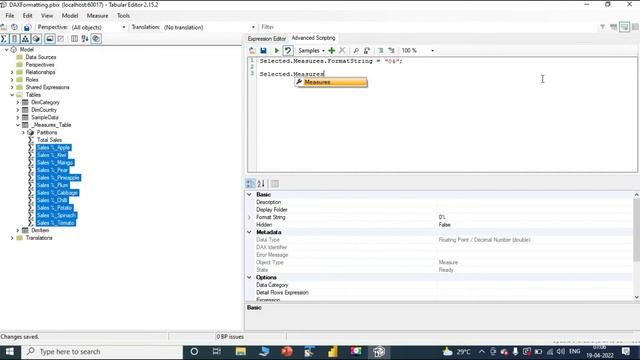Image resolution: width=640 pixels, height=360 pixels.
Task: Open Model menu
Action: coord(70,16)
